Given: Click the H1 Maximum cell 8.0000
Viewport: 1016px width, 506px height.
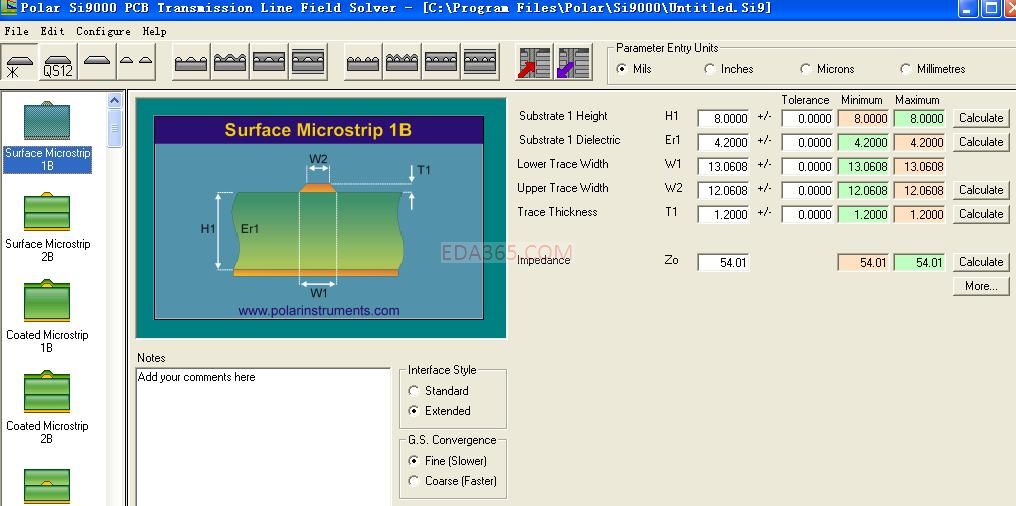Looking at the screenshot, I should (919, 119).
